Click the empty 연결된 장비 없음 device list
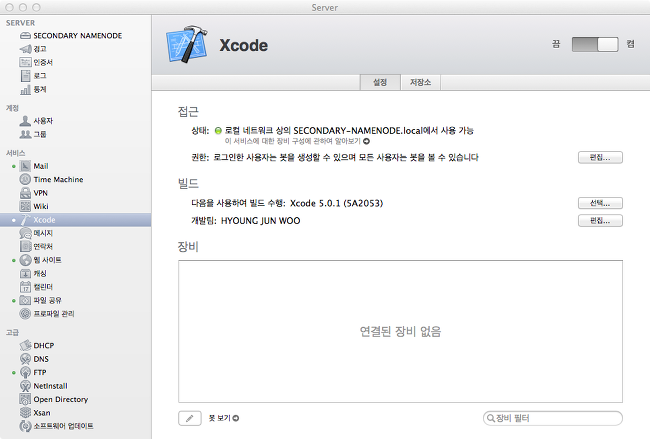650x439 pixels. point(400,331)
